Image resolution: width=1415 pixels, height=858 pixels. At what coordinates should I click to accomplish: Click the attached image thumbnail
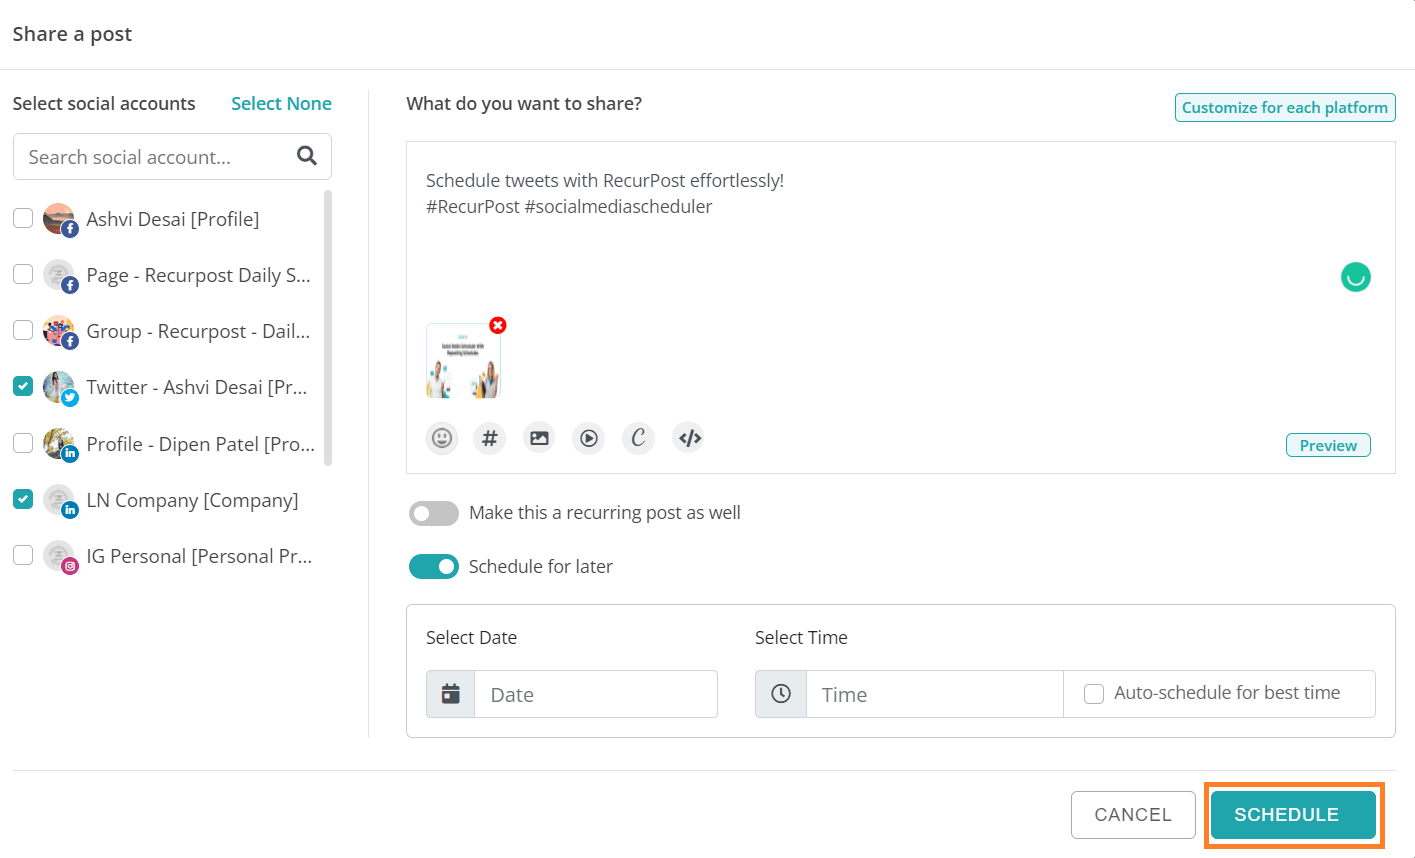(463, 363)
